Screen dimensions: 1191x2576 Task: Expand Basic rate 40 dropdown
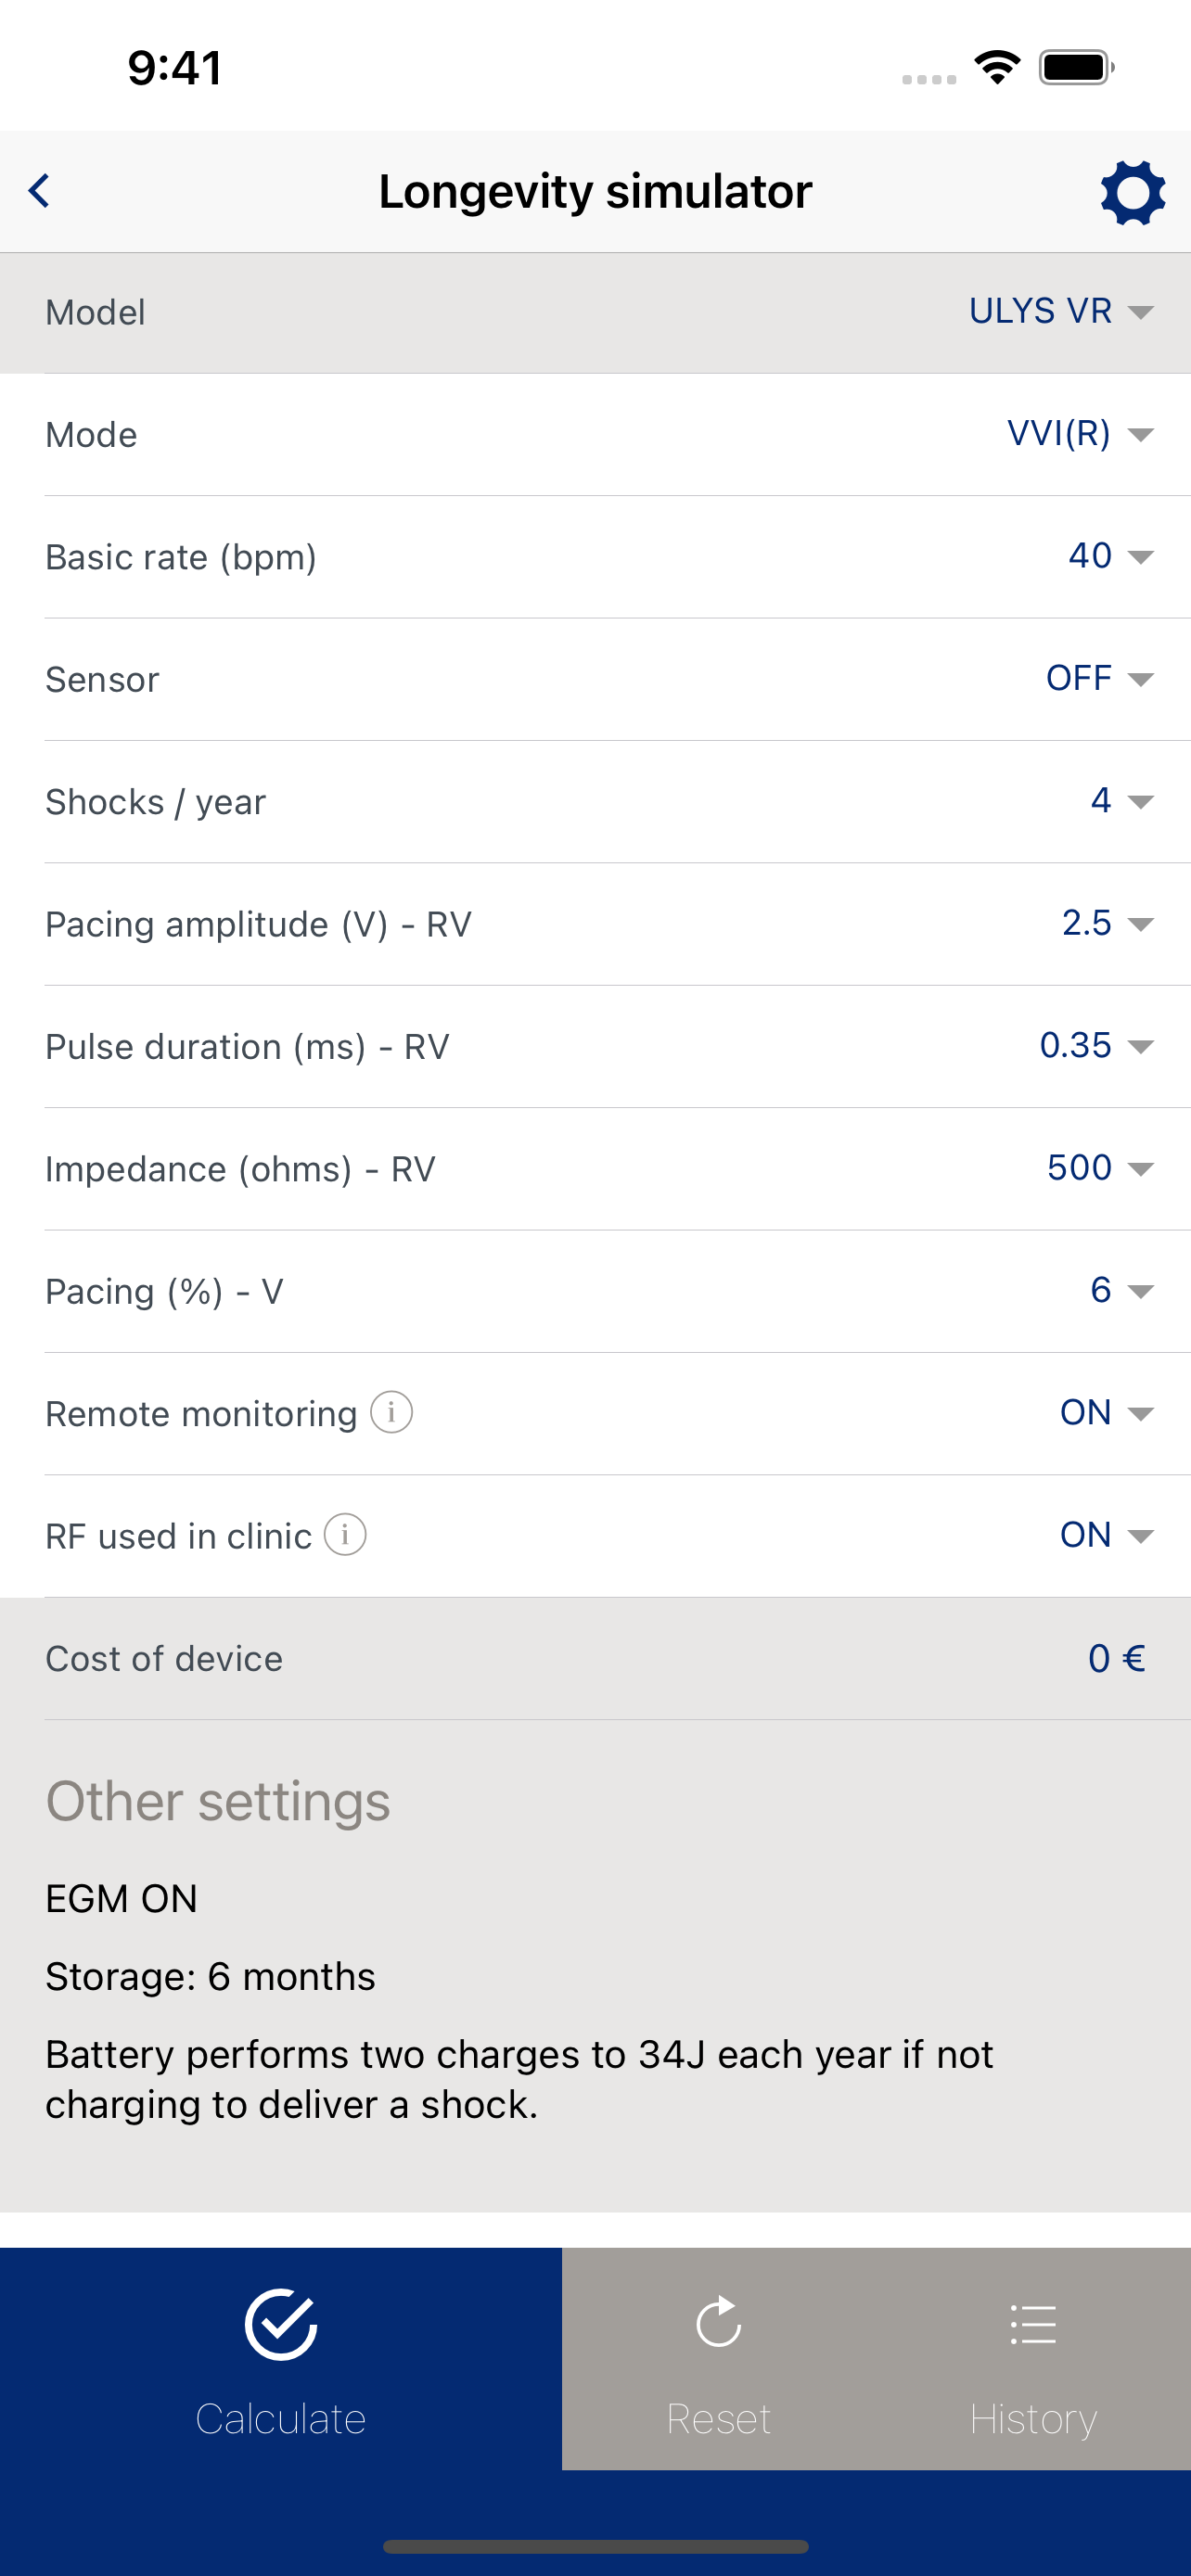tap(1110, 555)
